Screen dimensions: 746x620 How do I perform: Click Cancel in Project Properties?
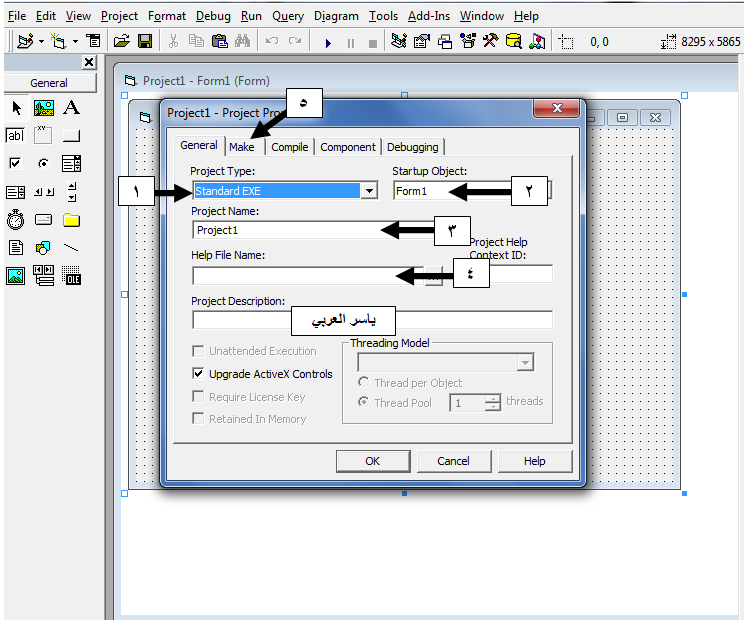pyautogui.click(x=453, y=461)
